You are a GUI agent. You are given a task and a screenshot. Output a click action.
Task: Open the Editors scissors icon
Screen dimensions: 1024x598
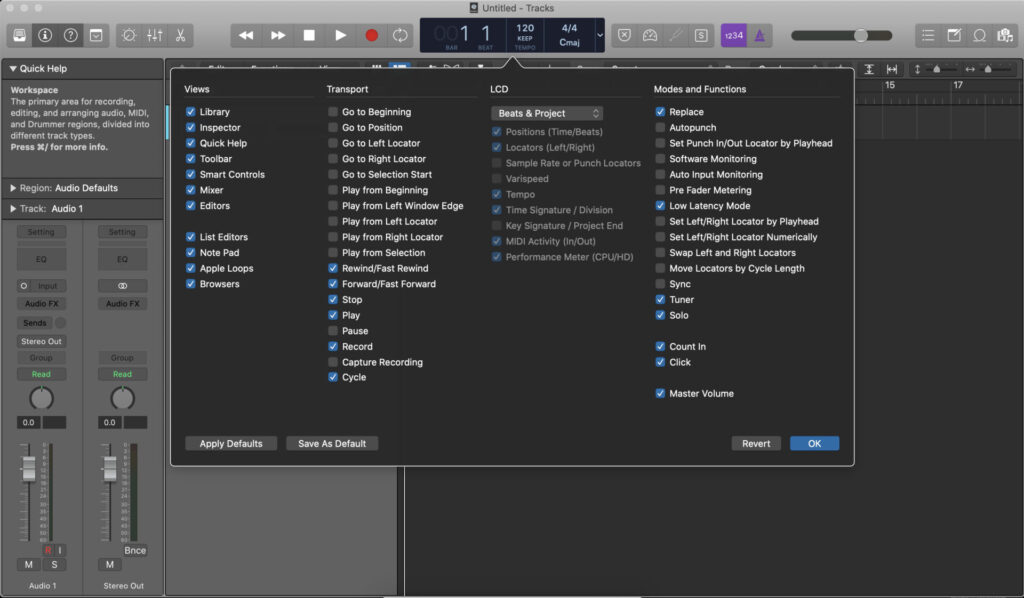180,35
